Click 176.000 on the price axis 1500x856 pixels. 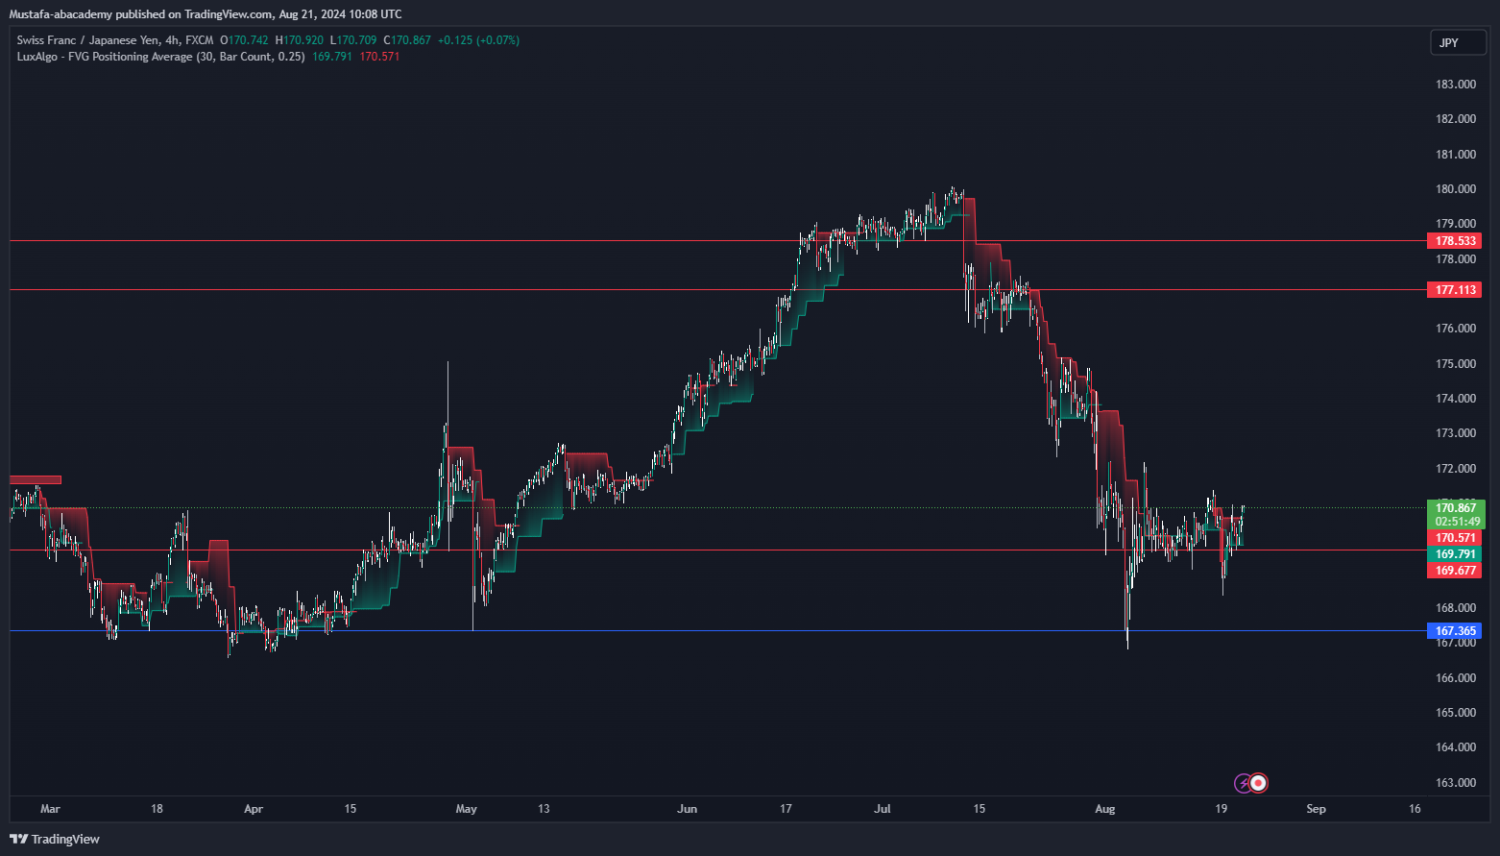point(1456,328)
